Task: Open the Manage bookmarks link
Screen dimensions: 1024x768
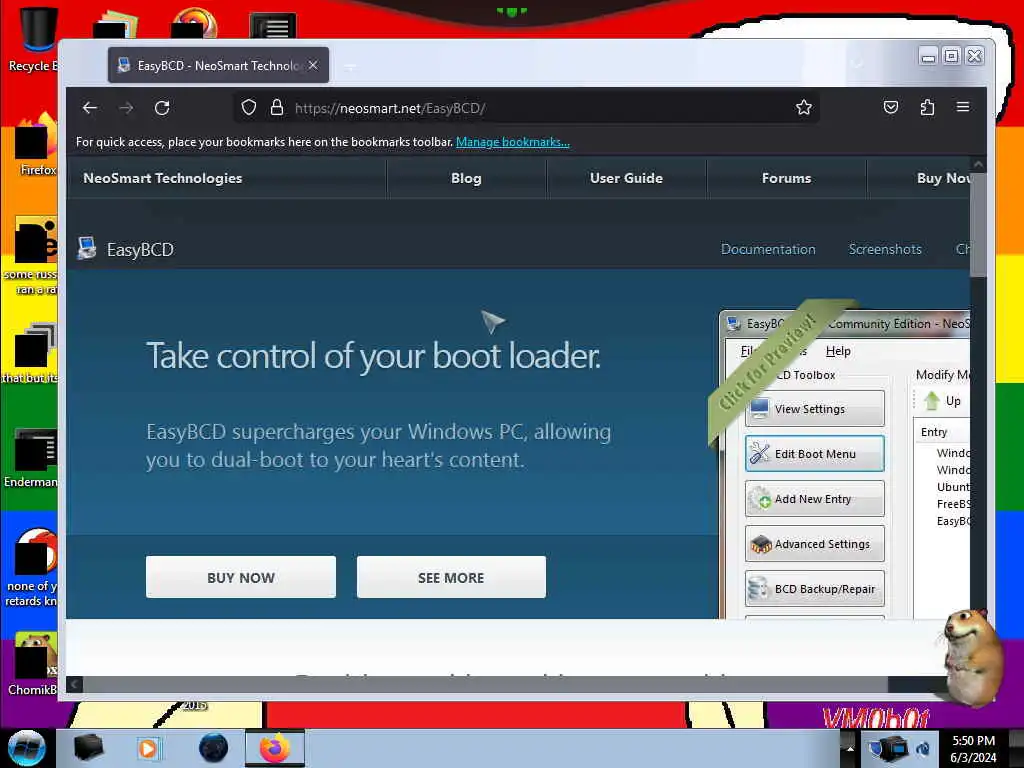Action: point(513,142)
